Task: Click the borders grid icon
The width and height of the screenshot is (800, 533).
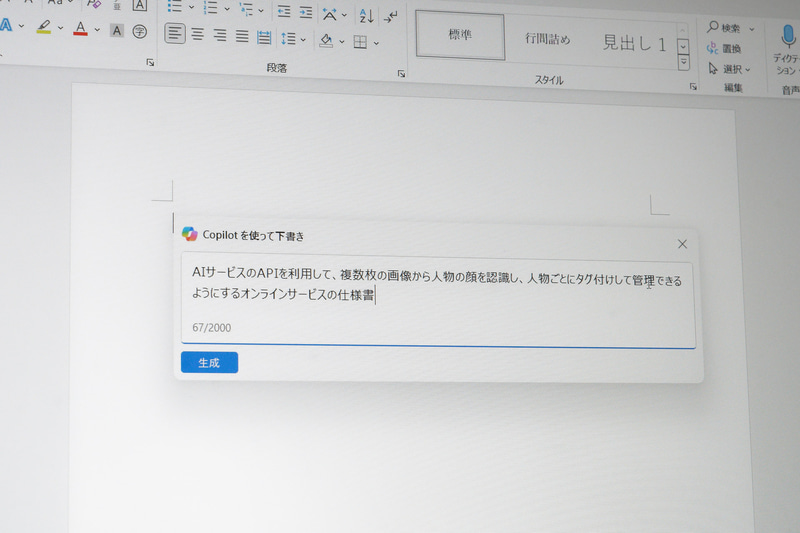Action: tap(360, 42)
